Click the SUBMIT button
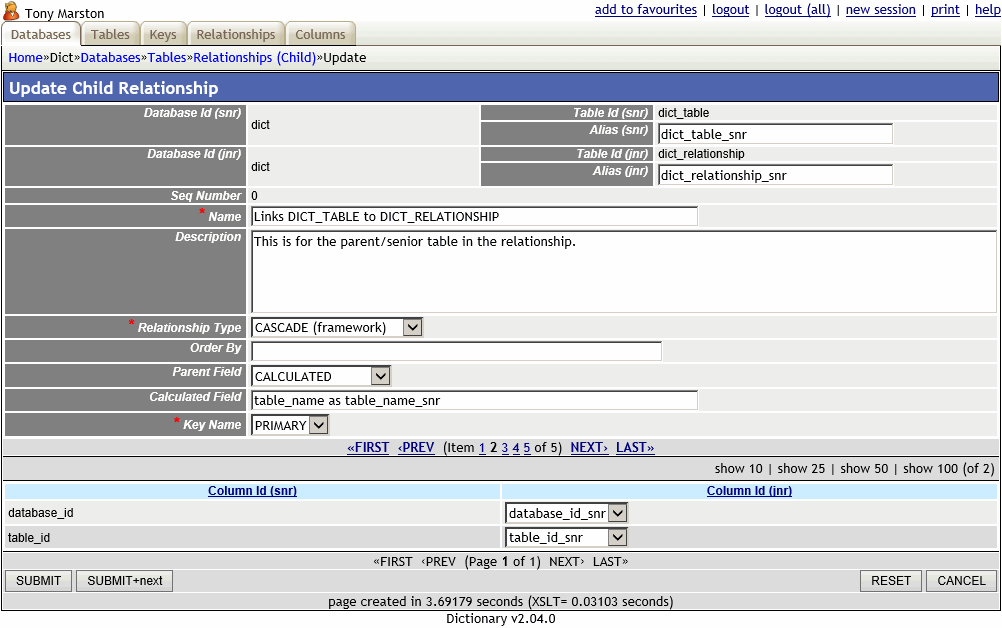Screen dimensions: 1002x628 click(x=38, y=580)
